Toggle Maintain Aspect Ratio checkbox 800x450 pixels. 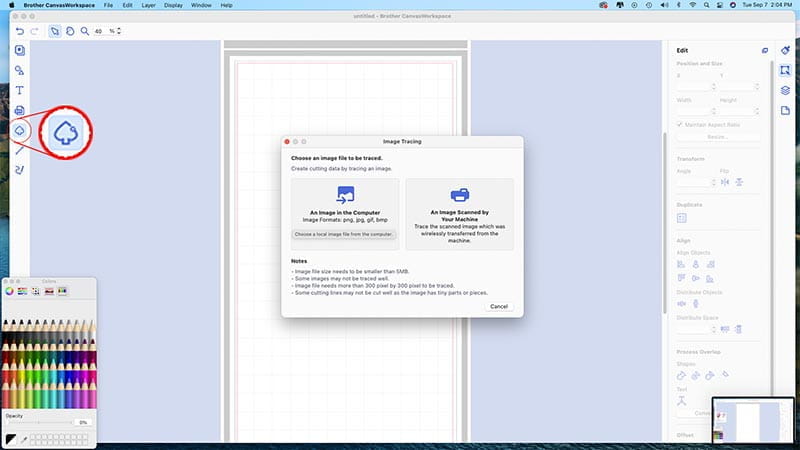coord(680,124)
